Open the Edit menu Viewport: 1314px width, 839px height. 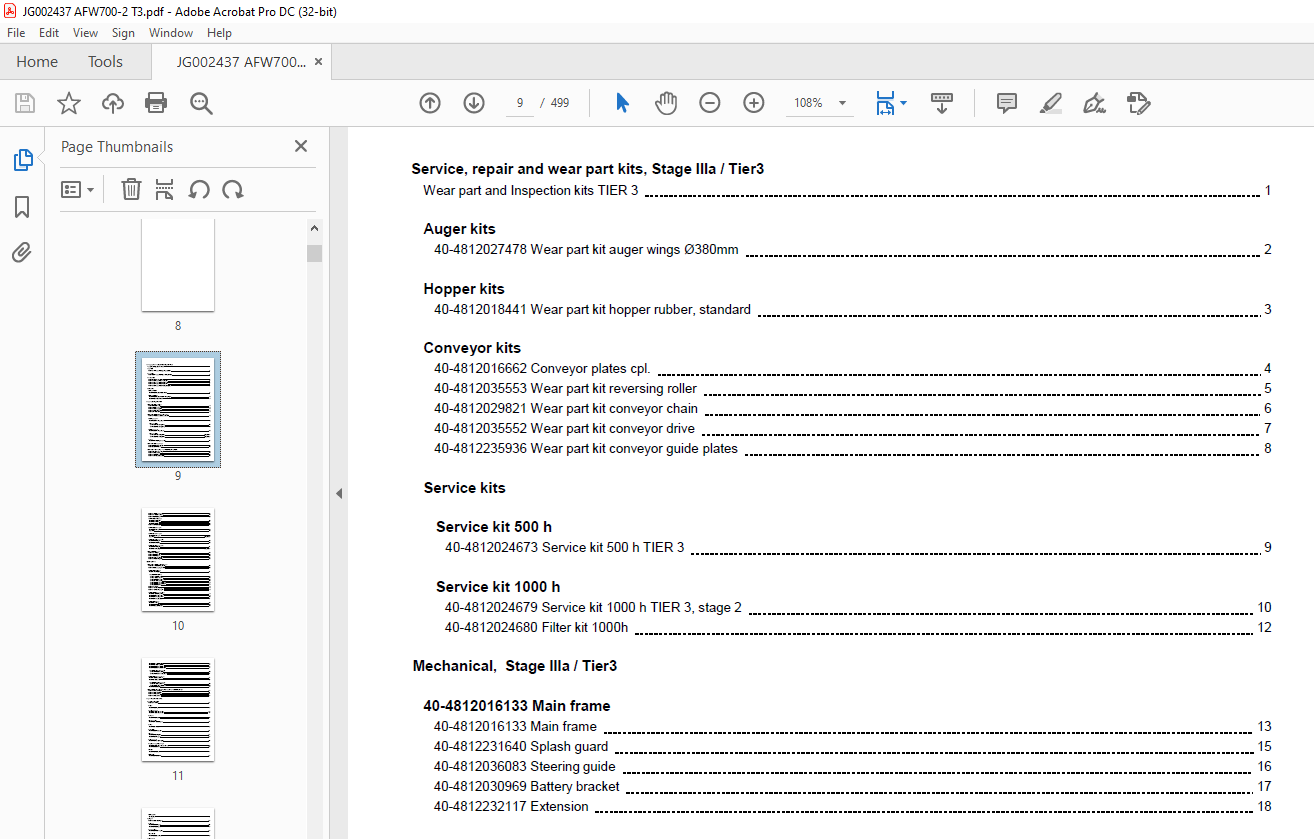coord(49,33)
